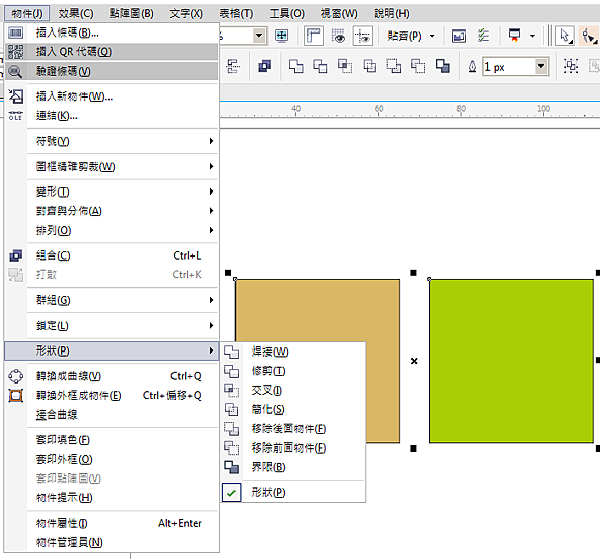Screen dimensions: 600x559
Task: Click toolbar Boundary shaping button
Action: 443,67
